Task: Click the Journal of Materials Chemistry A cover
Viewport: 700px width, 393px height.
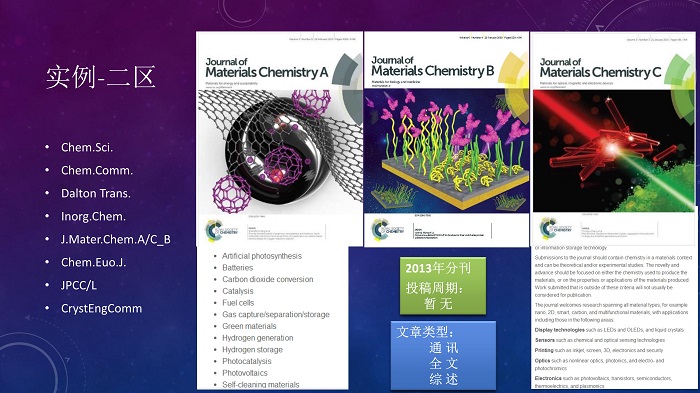Action: point(279,138)
